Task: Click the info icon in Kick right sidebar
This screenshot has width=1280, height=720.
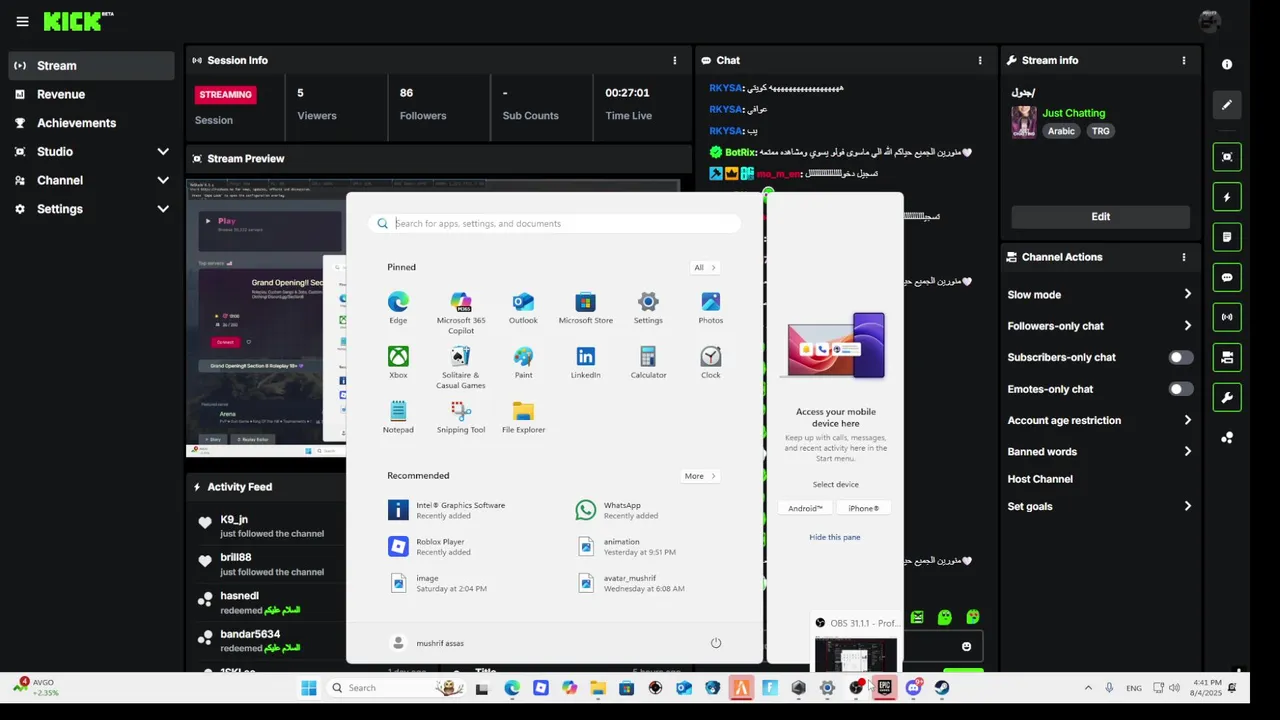Action: click(x=1227, y=64)
